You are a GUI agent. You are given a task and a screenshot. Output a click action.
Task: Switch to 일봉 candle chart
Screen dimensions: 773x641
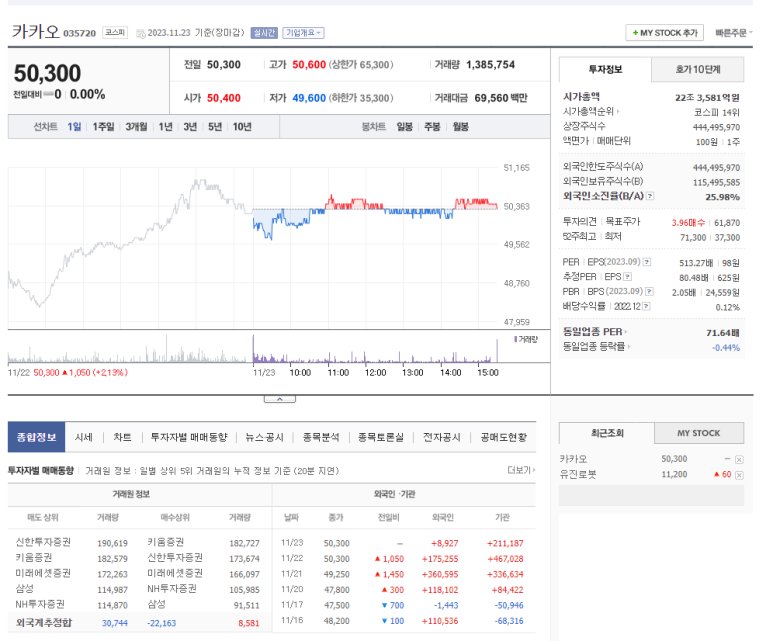[x=404, y=127]
